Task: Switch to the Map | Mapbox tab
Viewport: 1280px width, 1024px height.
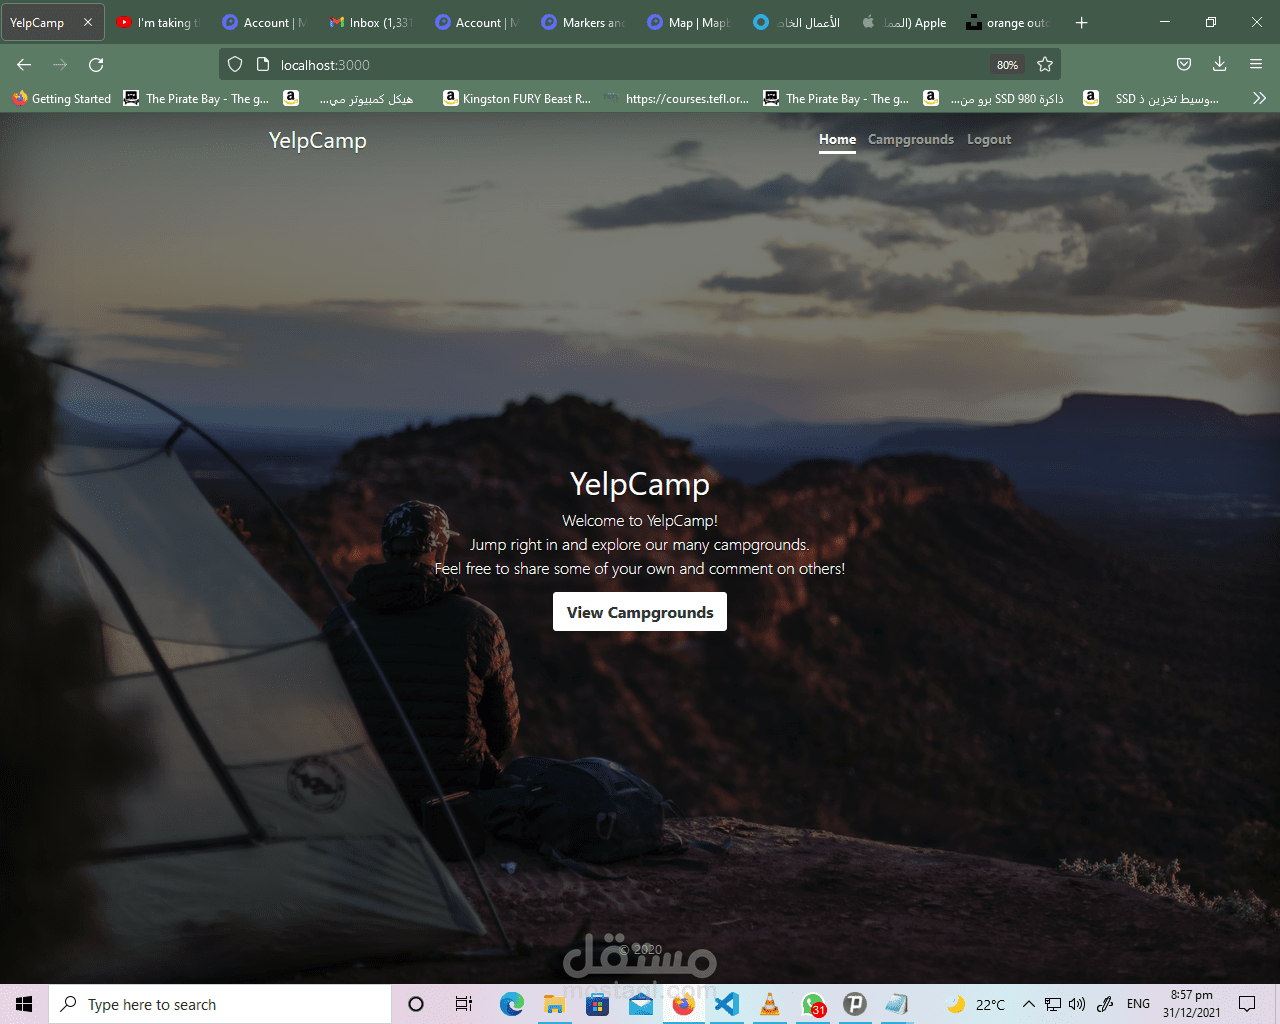Action: pyautogui.click(x=689, y=22)
